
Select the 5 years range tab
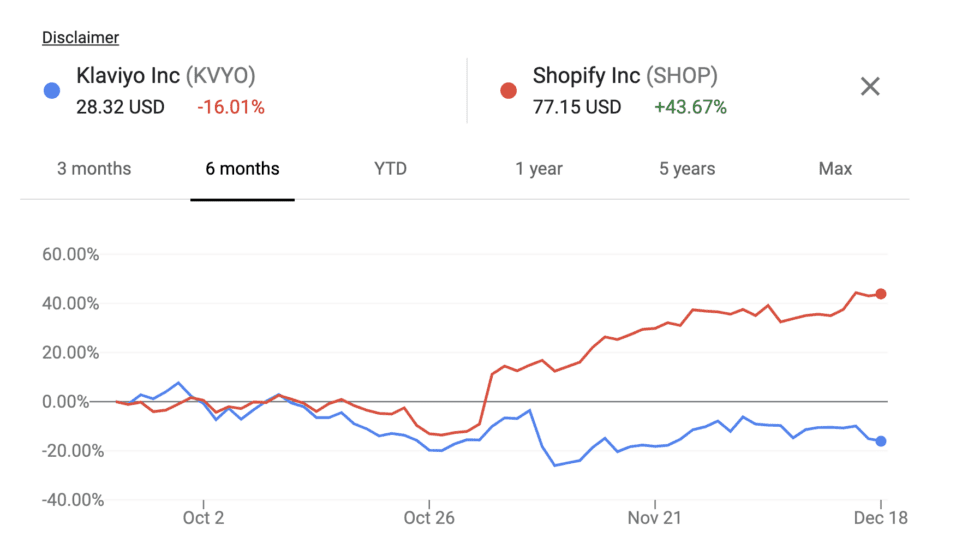[687, 169]
